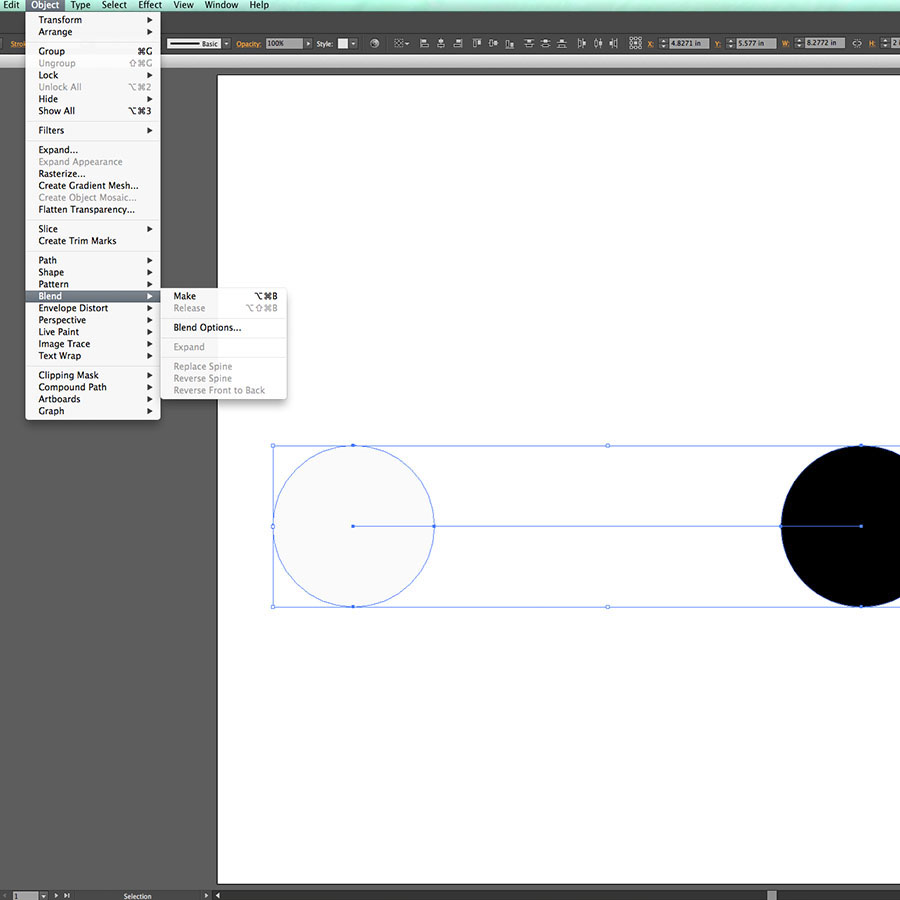Click Vertical Distribute Bottom icon
Image resolution: width=900 pixels, height=900 pixels.
tap(562, 43)
